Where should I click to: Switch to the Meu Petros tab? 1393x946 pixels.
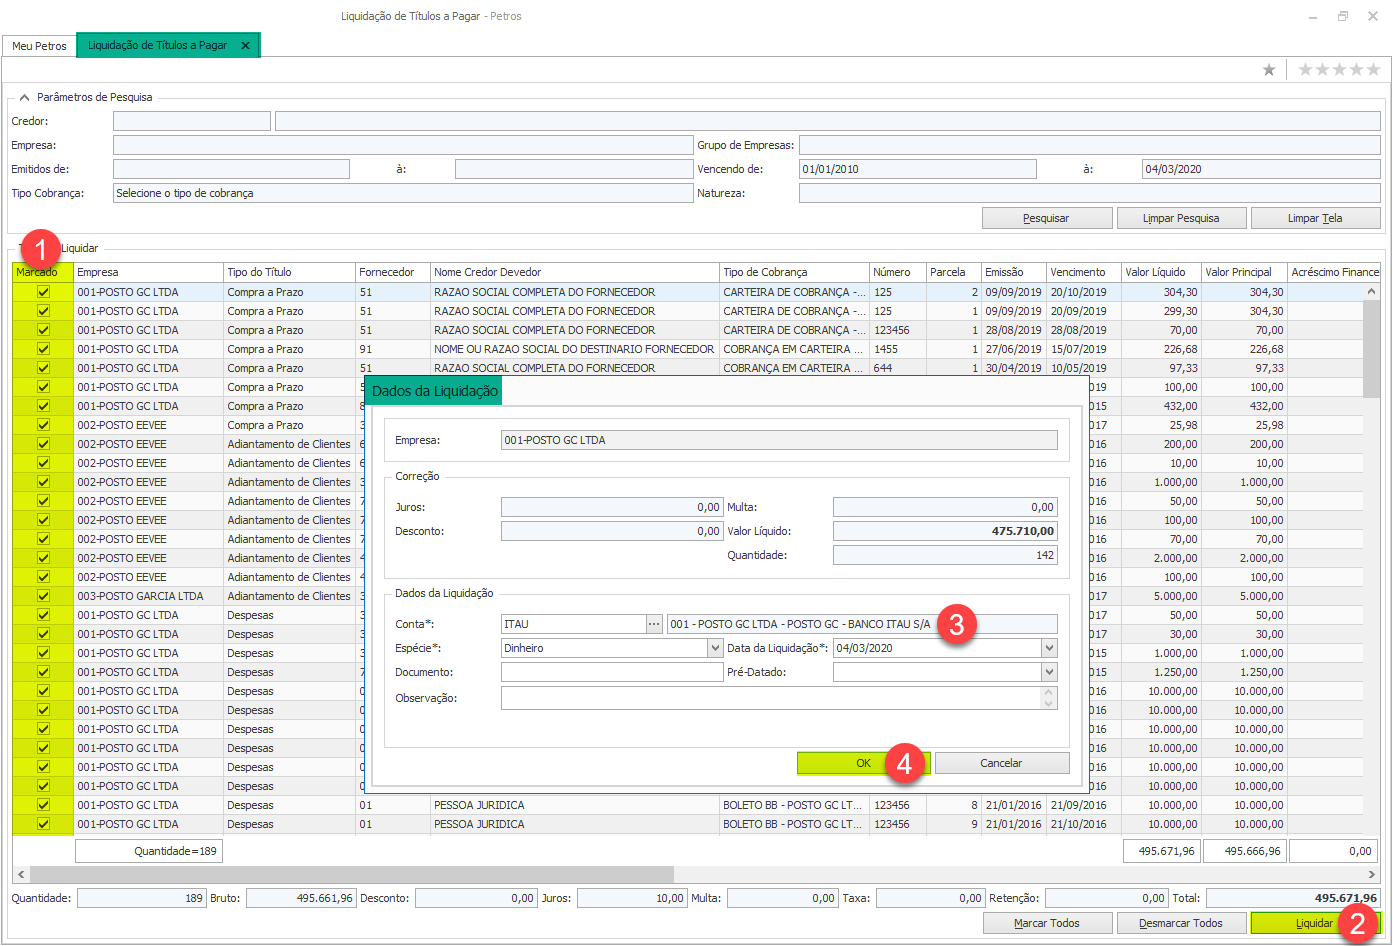click(x=39, y=46)
